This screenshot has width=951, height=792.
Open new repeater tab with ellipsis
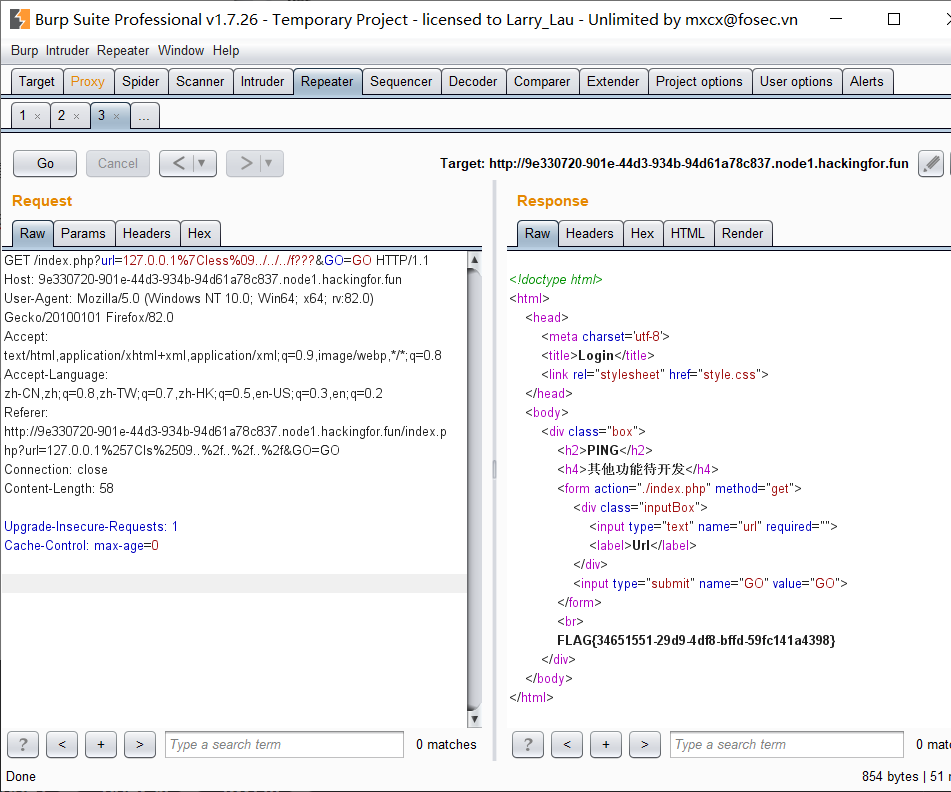[x=144, y=116]
